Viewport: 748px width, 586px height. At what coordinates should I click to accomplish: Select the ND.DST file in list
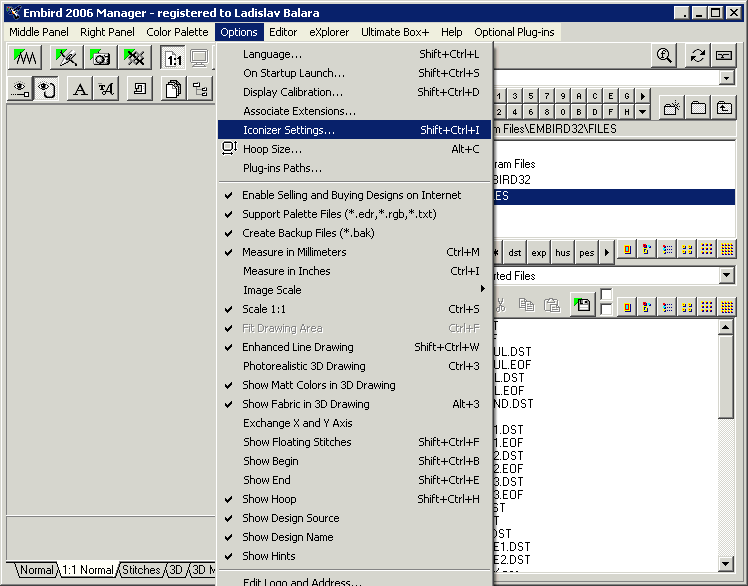click(x=513, y=404)
